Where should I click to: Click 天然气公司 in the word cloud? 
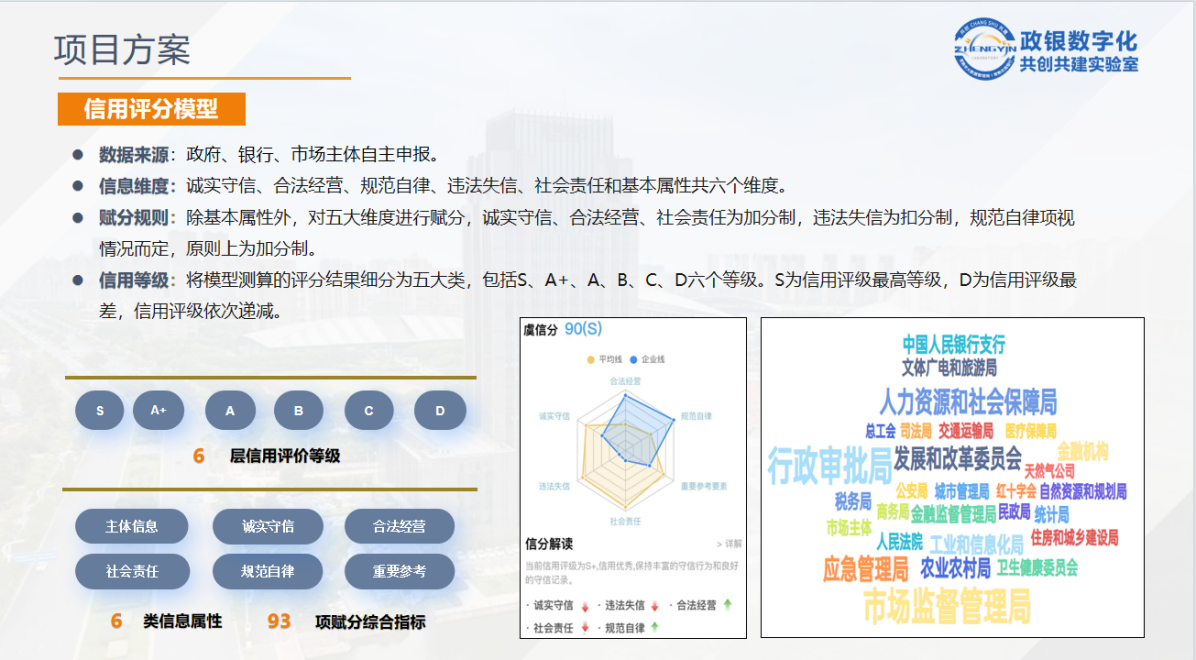point(1050,471)
